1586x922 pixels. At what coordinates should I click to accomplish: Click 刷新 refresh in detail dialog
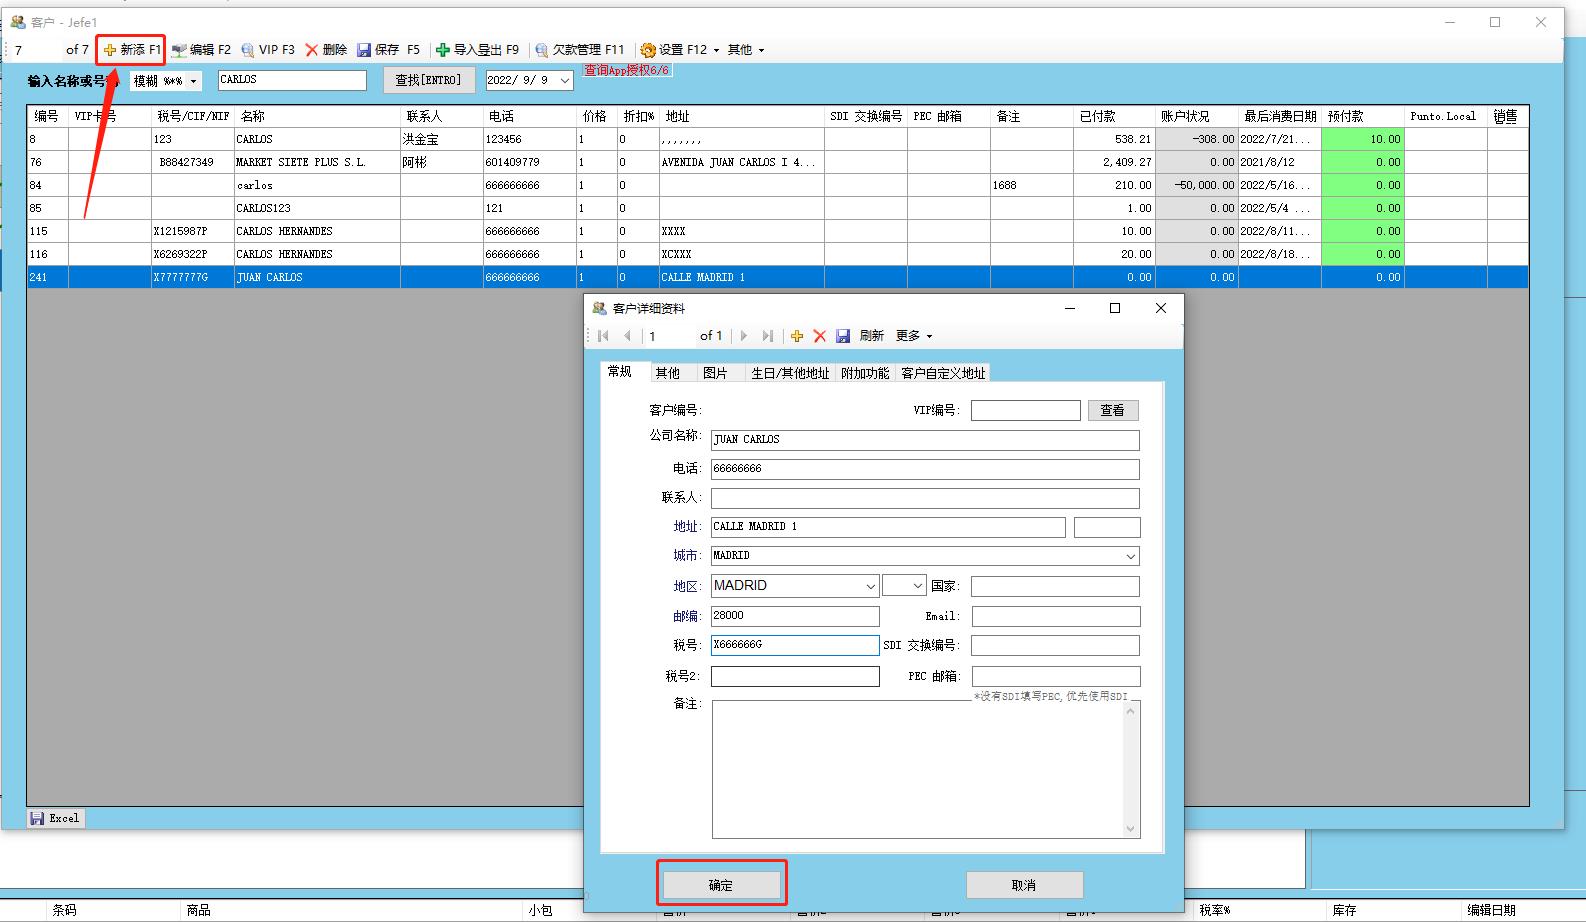(x=872, y=336)
